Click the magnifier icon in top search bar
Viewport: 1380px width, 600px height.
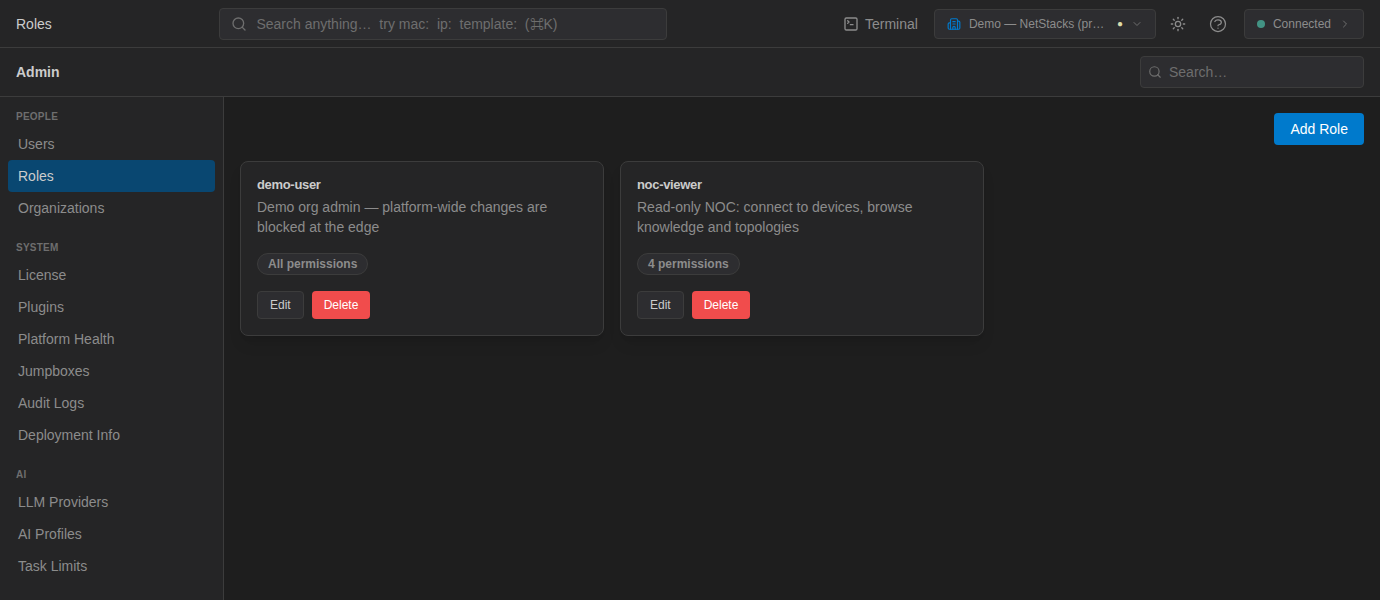coord(239,24)
